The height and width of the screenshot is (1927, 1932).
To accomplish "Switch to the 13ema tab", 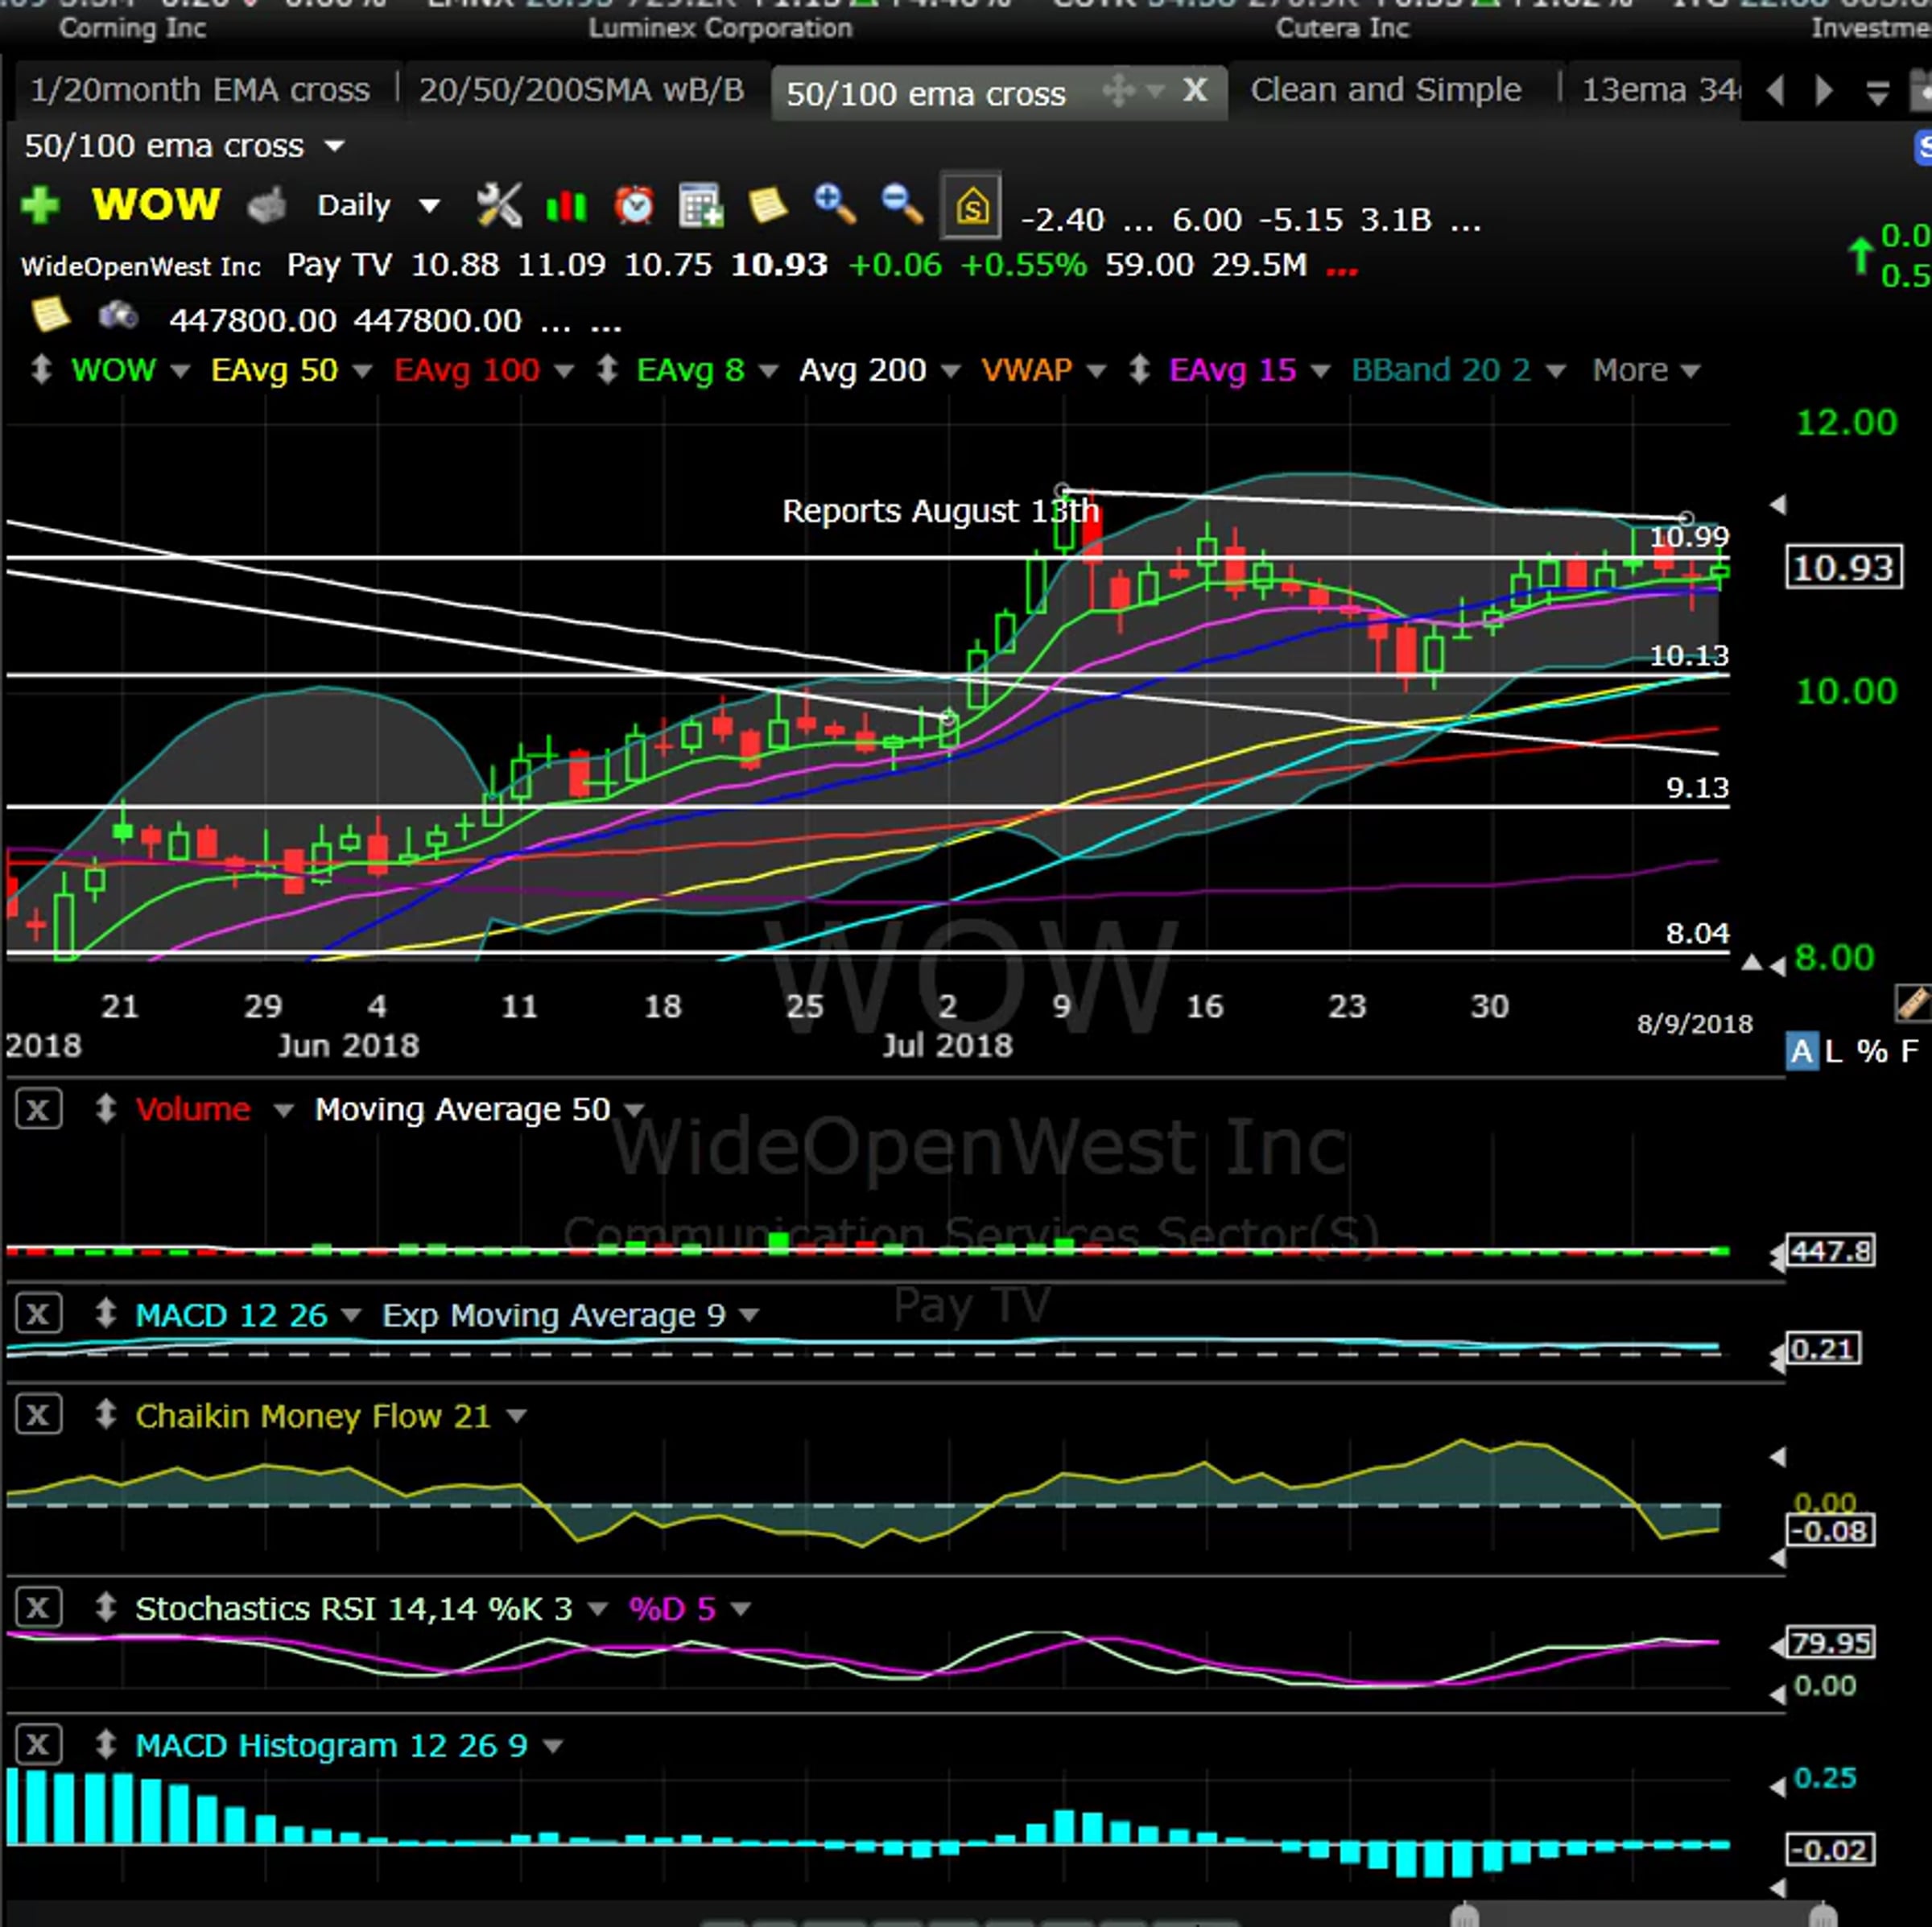I will tap(1654, 90).
